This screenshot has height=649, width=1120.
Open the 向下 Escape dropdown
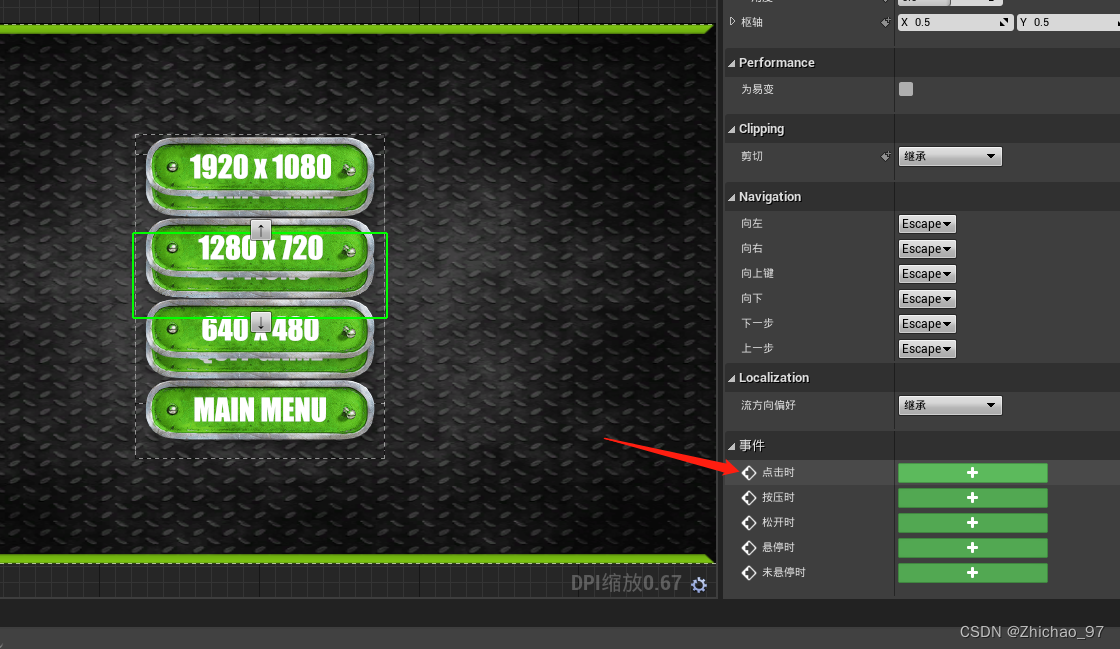(x=926, y=298)
